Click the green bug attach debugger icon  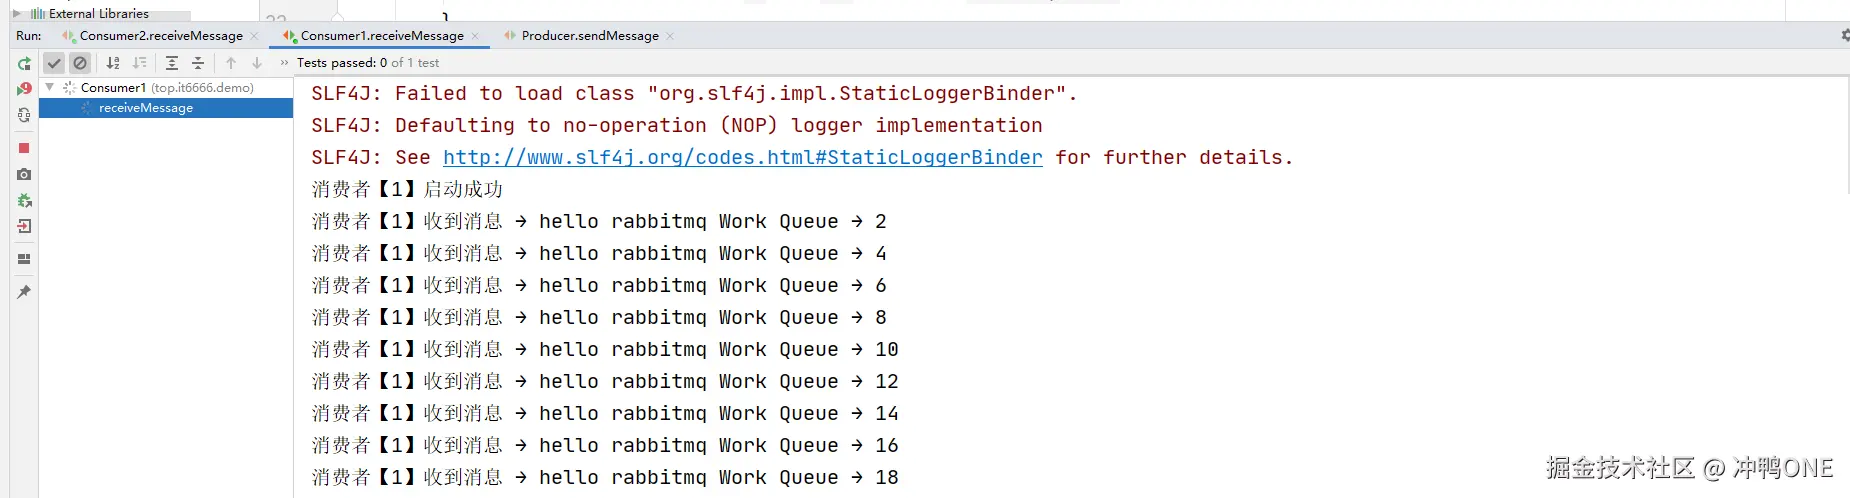24,200
